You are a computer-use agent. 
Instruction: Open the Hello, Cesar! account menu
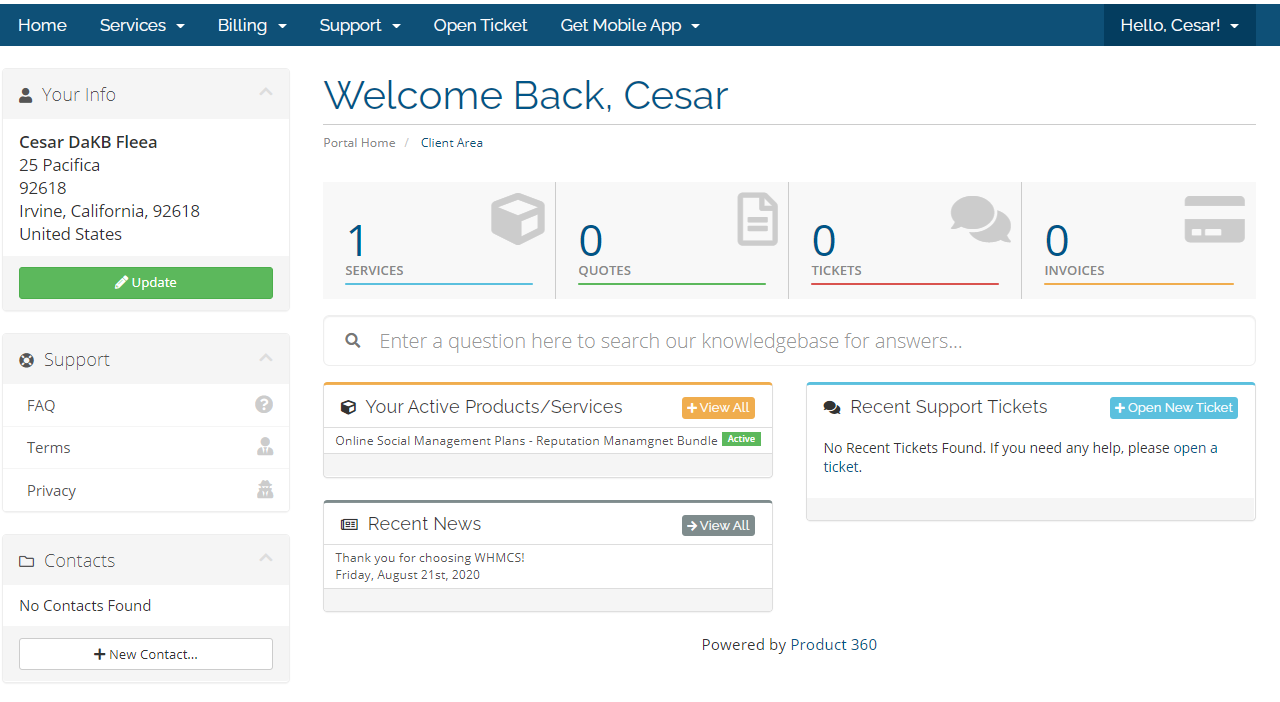(1180, 25)
